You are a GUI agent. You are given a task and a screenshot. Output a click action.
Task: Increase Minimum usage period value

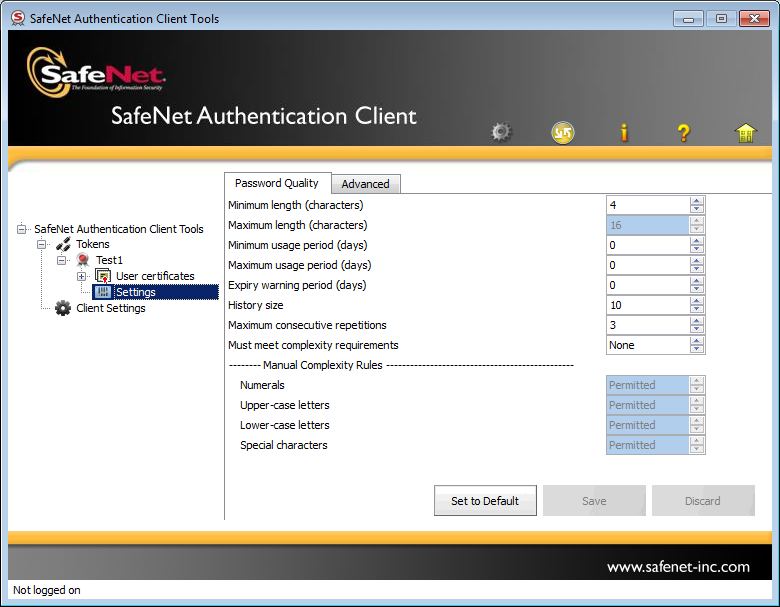pos(696,241)
